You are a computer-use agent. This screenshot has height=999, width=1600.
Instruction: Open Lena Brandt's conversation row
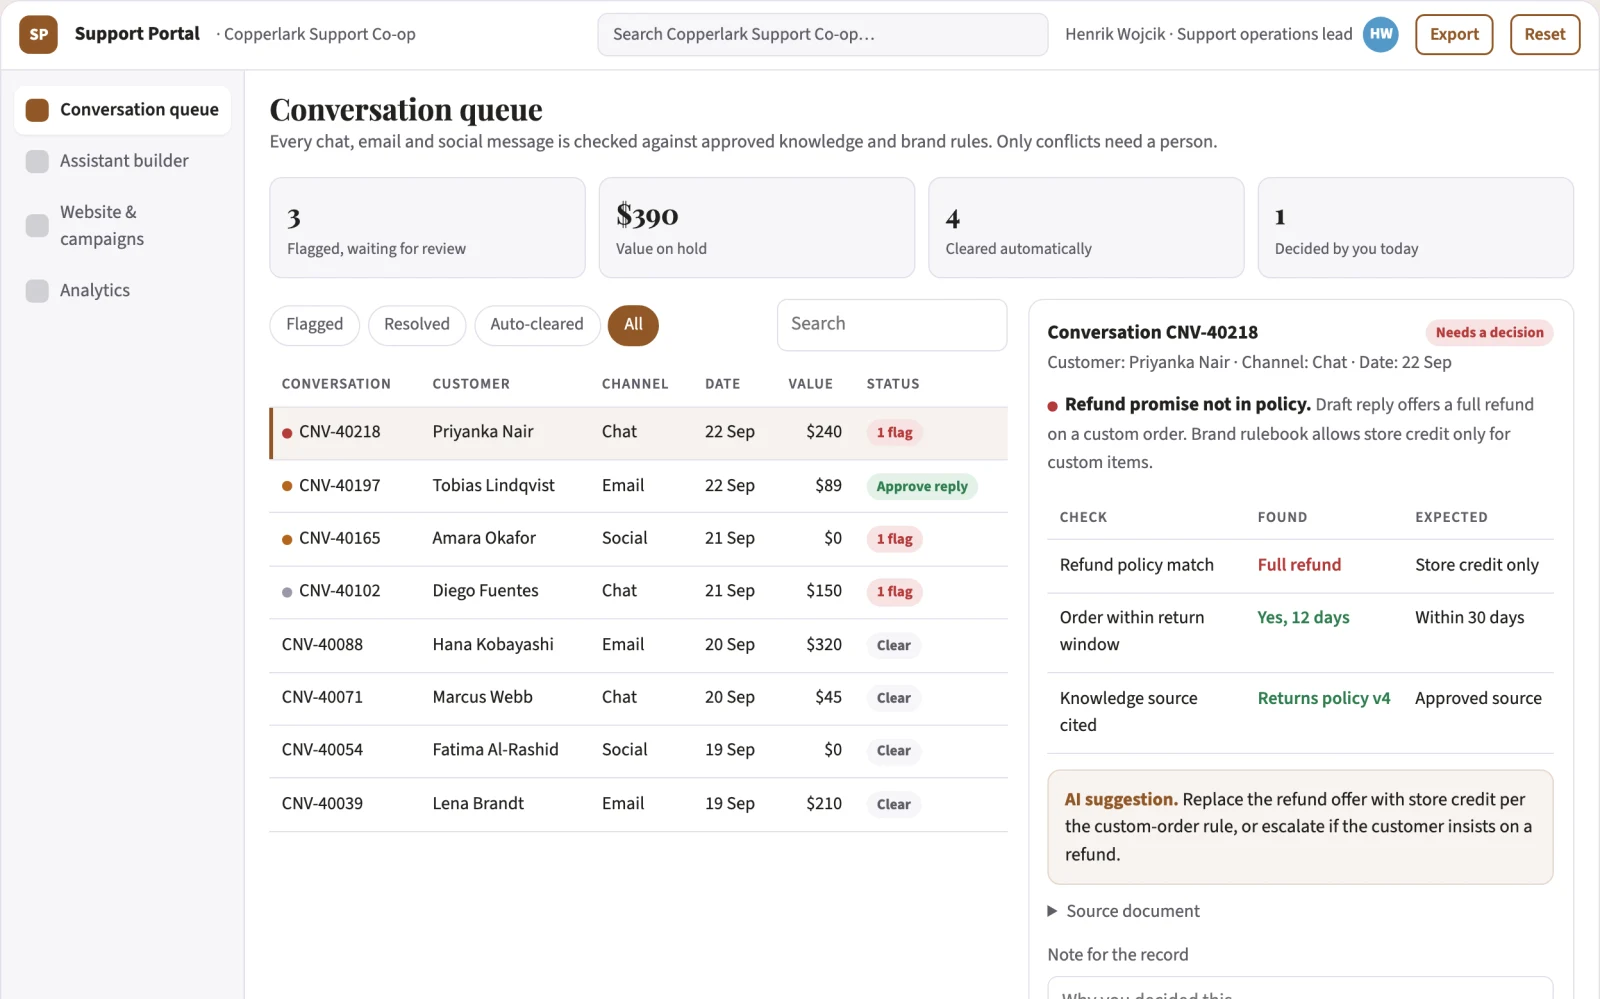638,804
